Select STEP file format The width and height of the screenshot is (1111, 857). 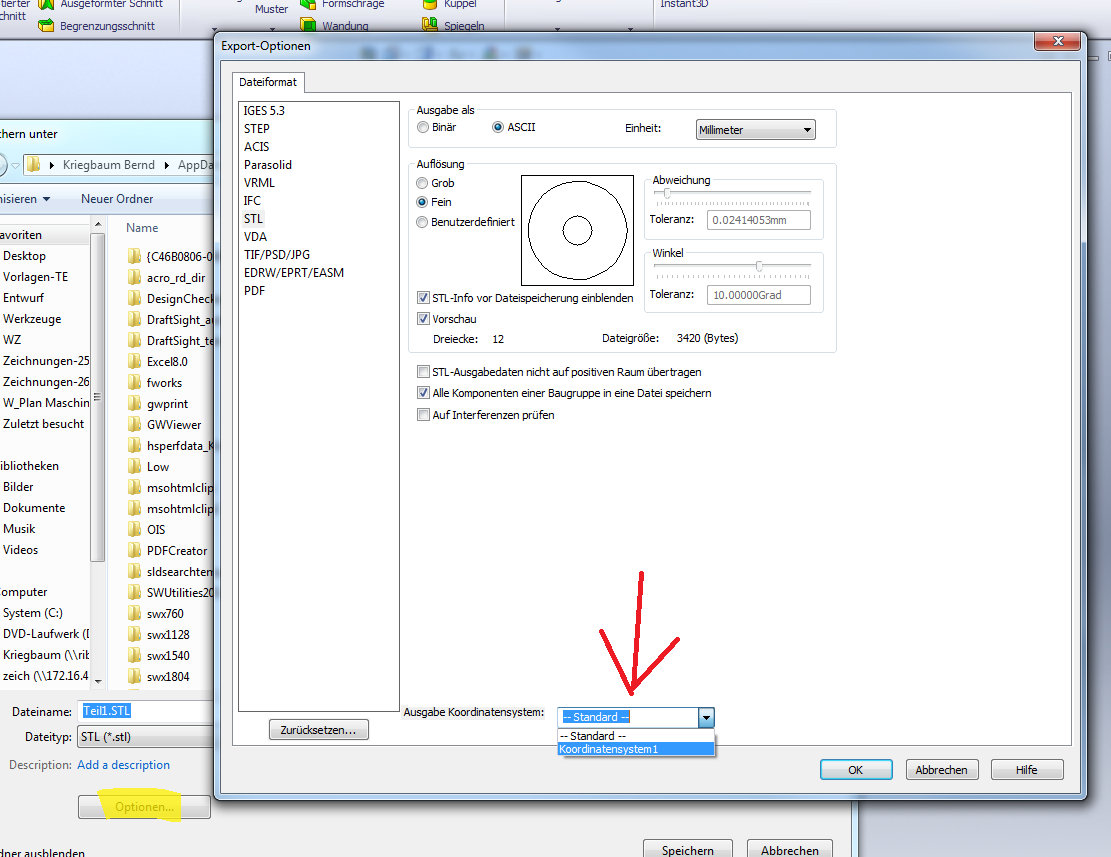coord(256,129)
